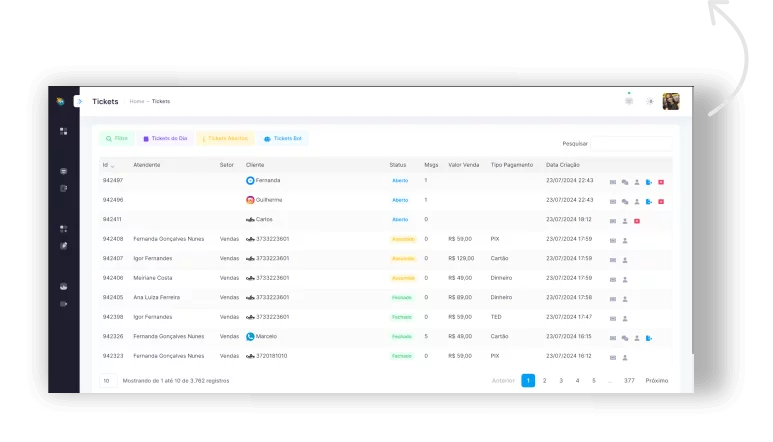The width and height of the screenshot is (773, 442).
Task: Click the user icon for ticket 942411
Action: coord(625,221)
